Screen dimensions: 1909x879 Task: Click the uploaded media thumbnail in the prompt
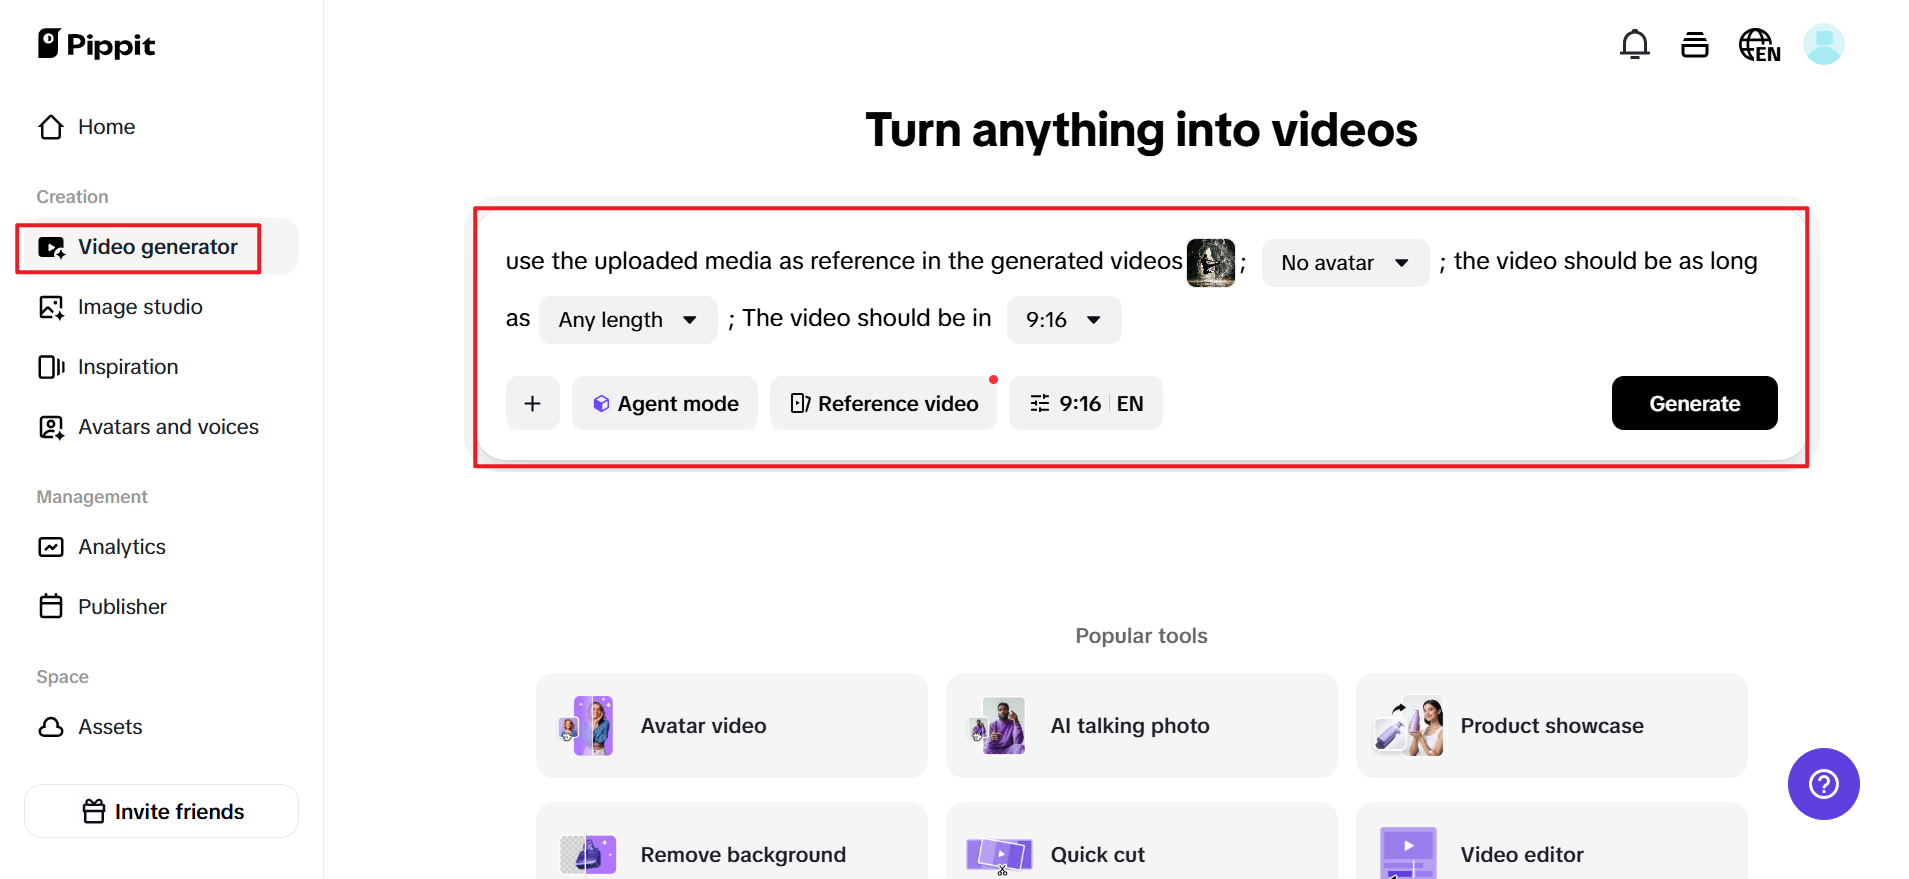point(1210,263)
